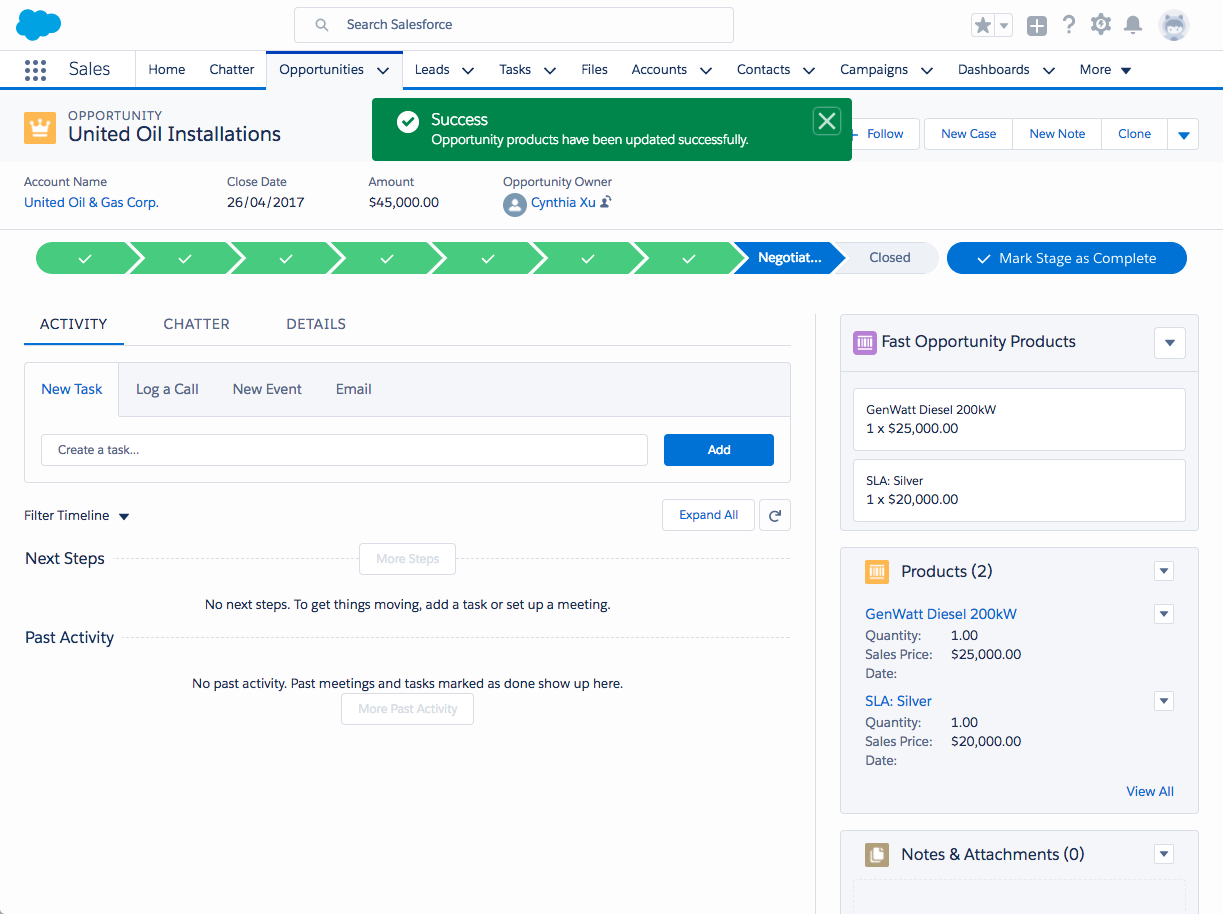Click the GenWatt Diesel 200kW product card

[1019, 419]
